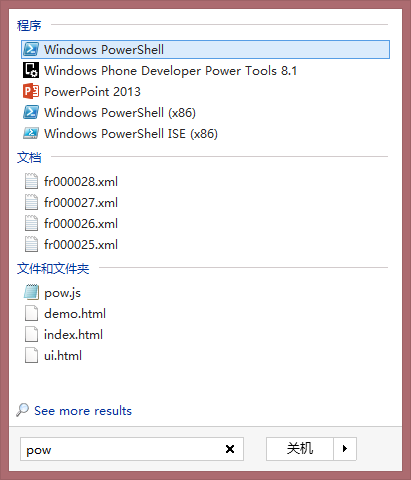The image size is (411, 480).
Task: Select the Windows PowerShell text label
Action: pyautogui.click(x=104, y=50)
